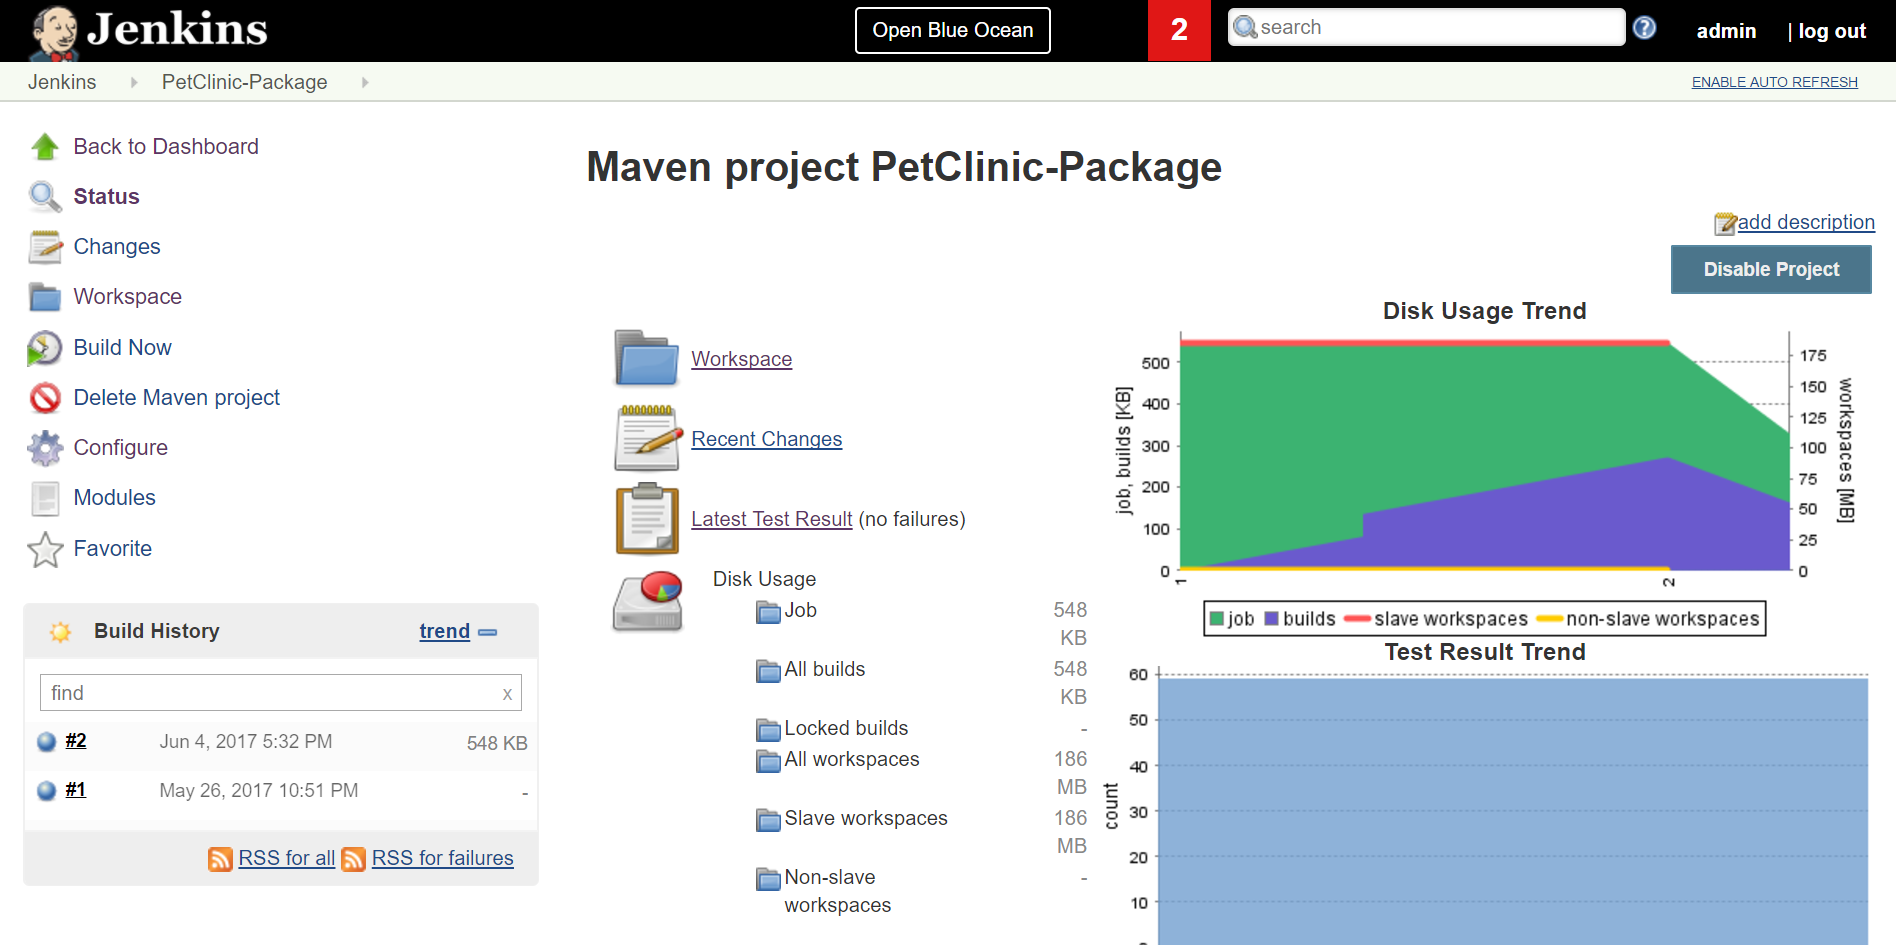1896x945 pixels.
Task: Click the folder icon beside All builds
Action: click(x=768, y=671)
